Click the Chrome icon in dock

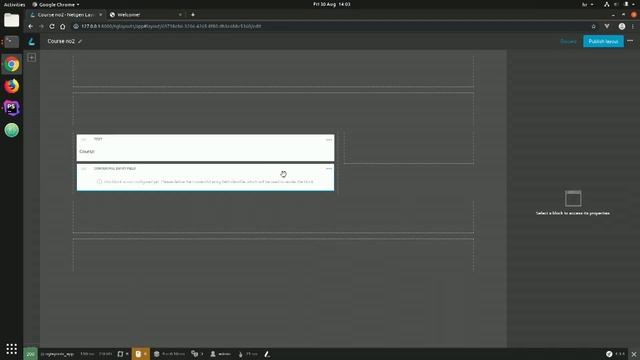11,64
